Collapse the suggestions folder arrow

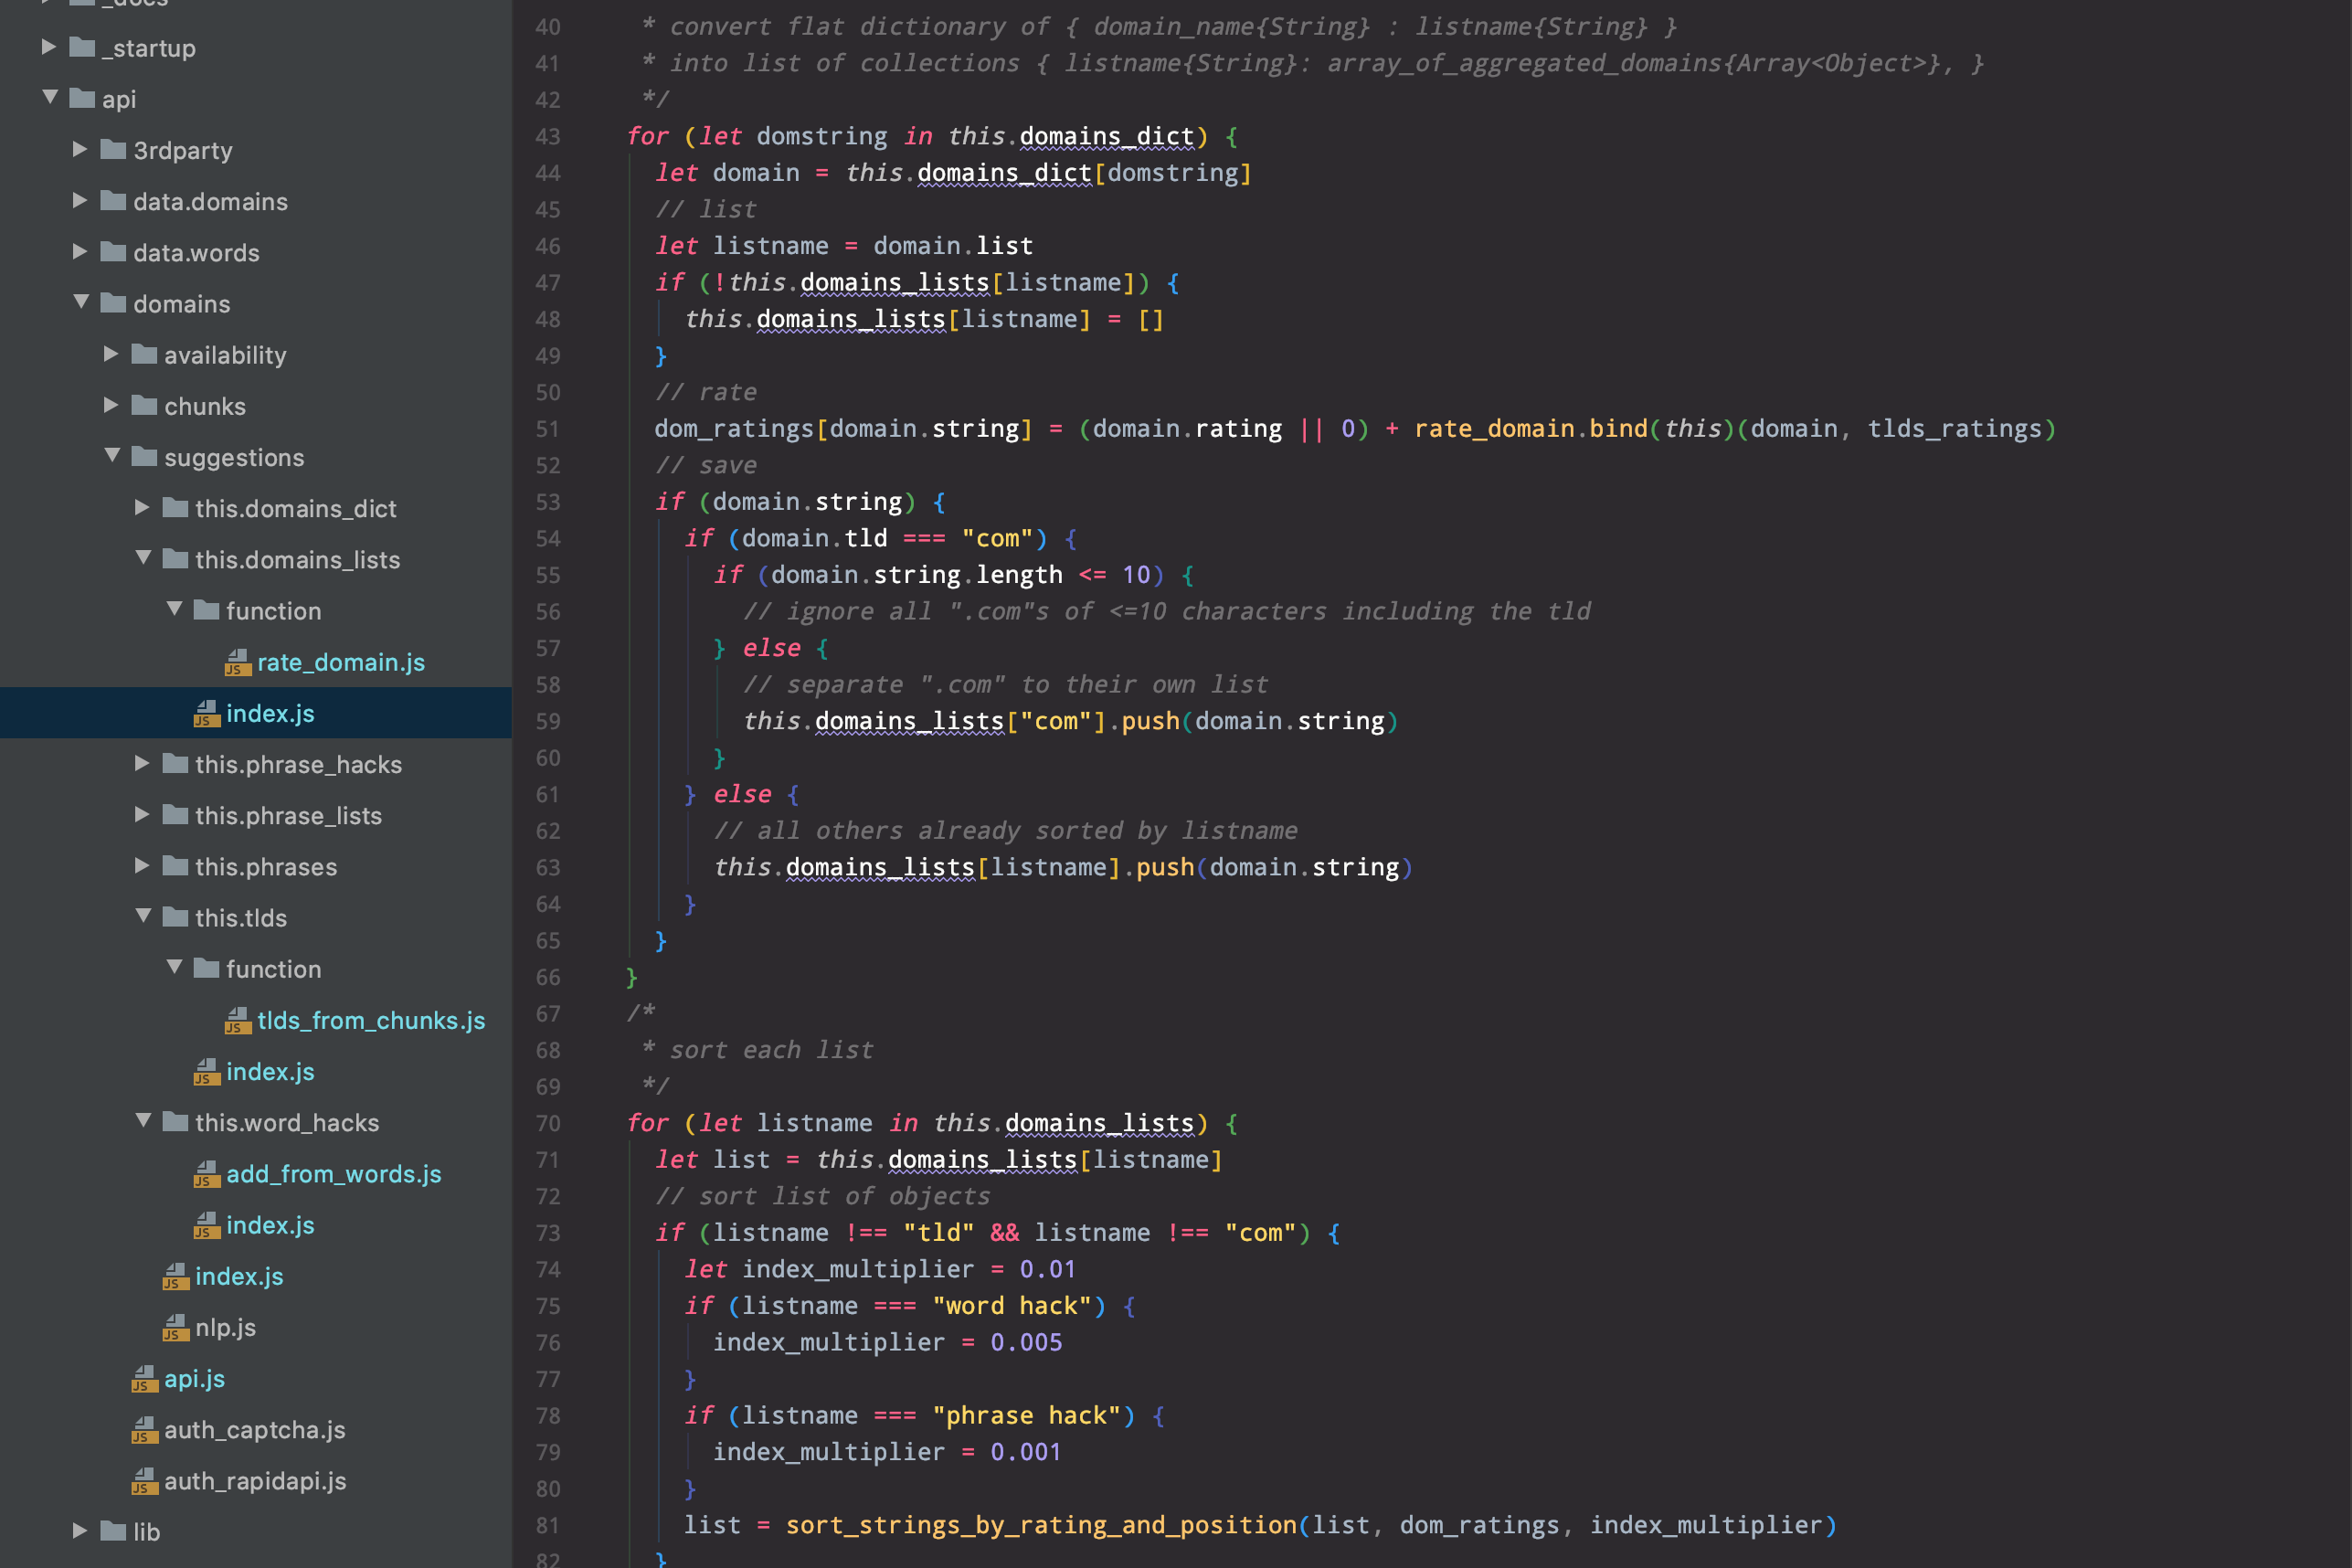tap(112, 456)
